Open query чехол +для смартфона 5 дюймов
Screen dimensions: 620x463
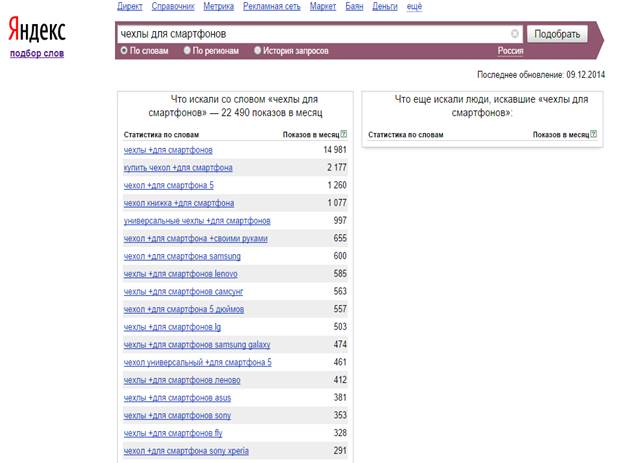[x=183, y=309]
